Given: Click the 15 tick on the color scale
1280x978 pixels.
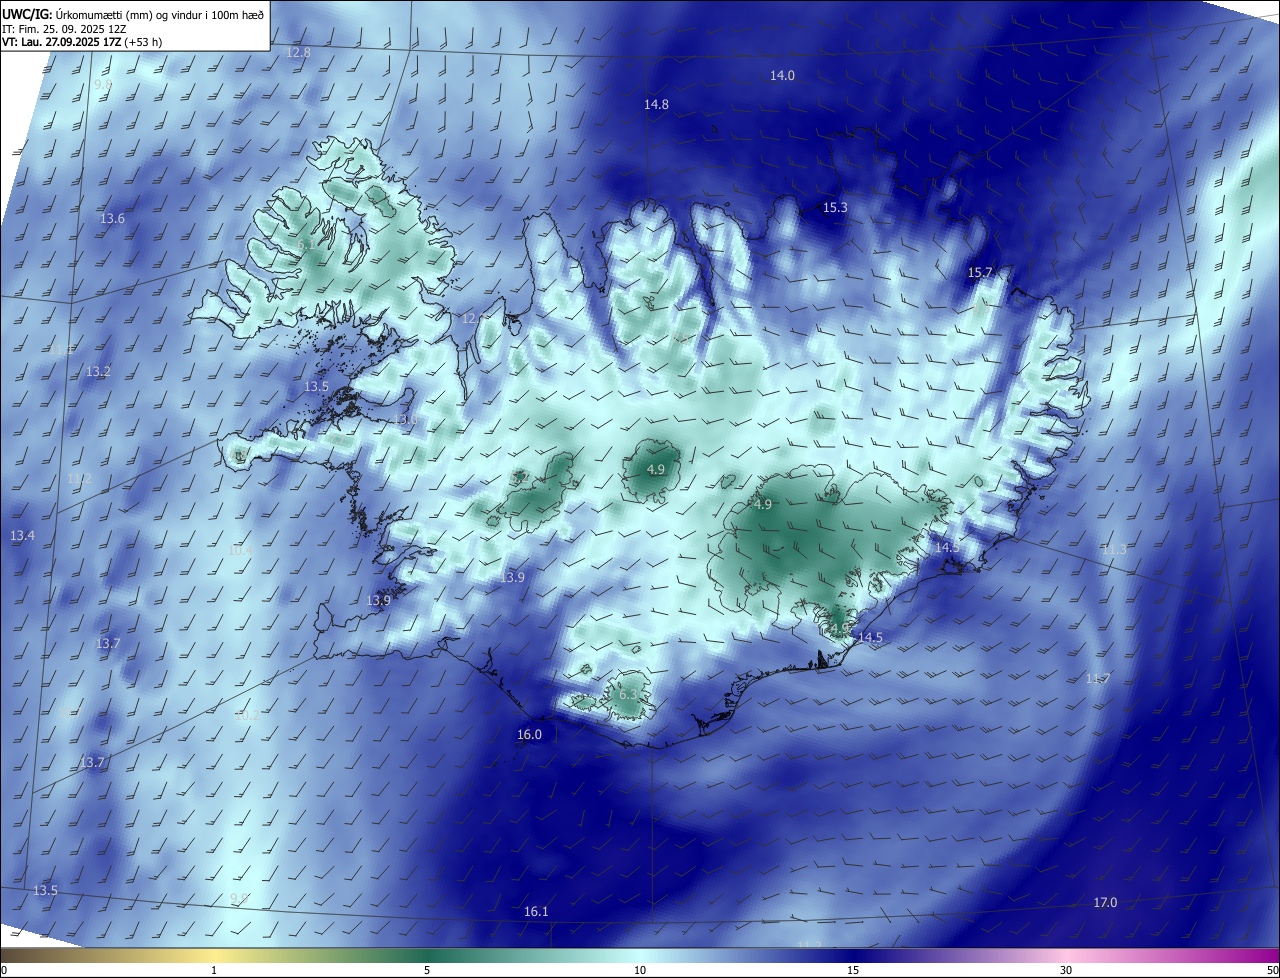Looking at the screenshot, I should coord(853,970).
